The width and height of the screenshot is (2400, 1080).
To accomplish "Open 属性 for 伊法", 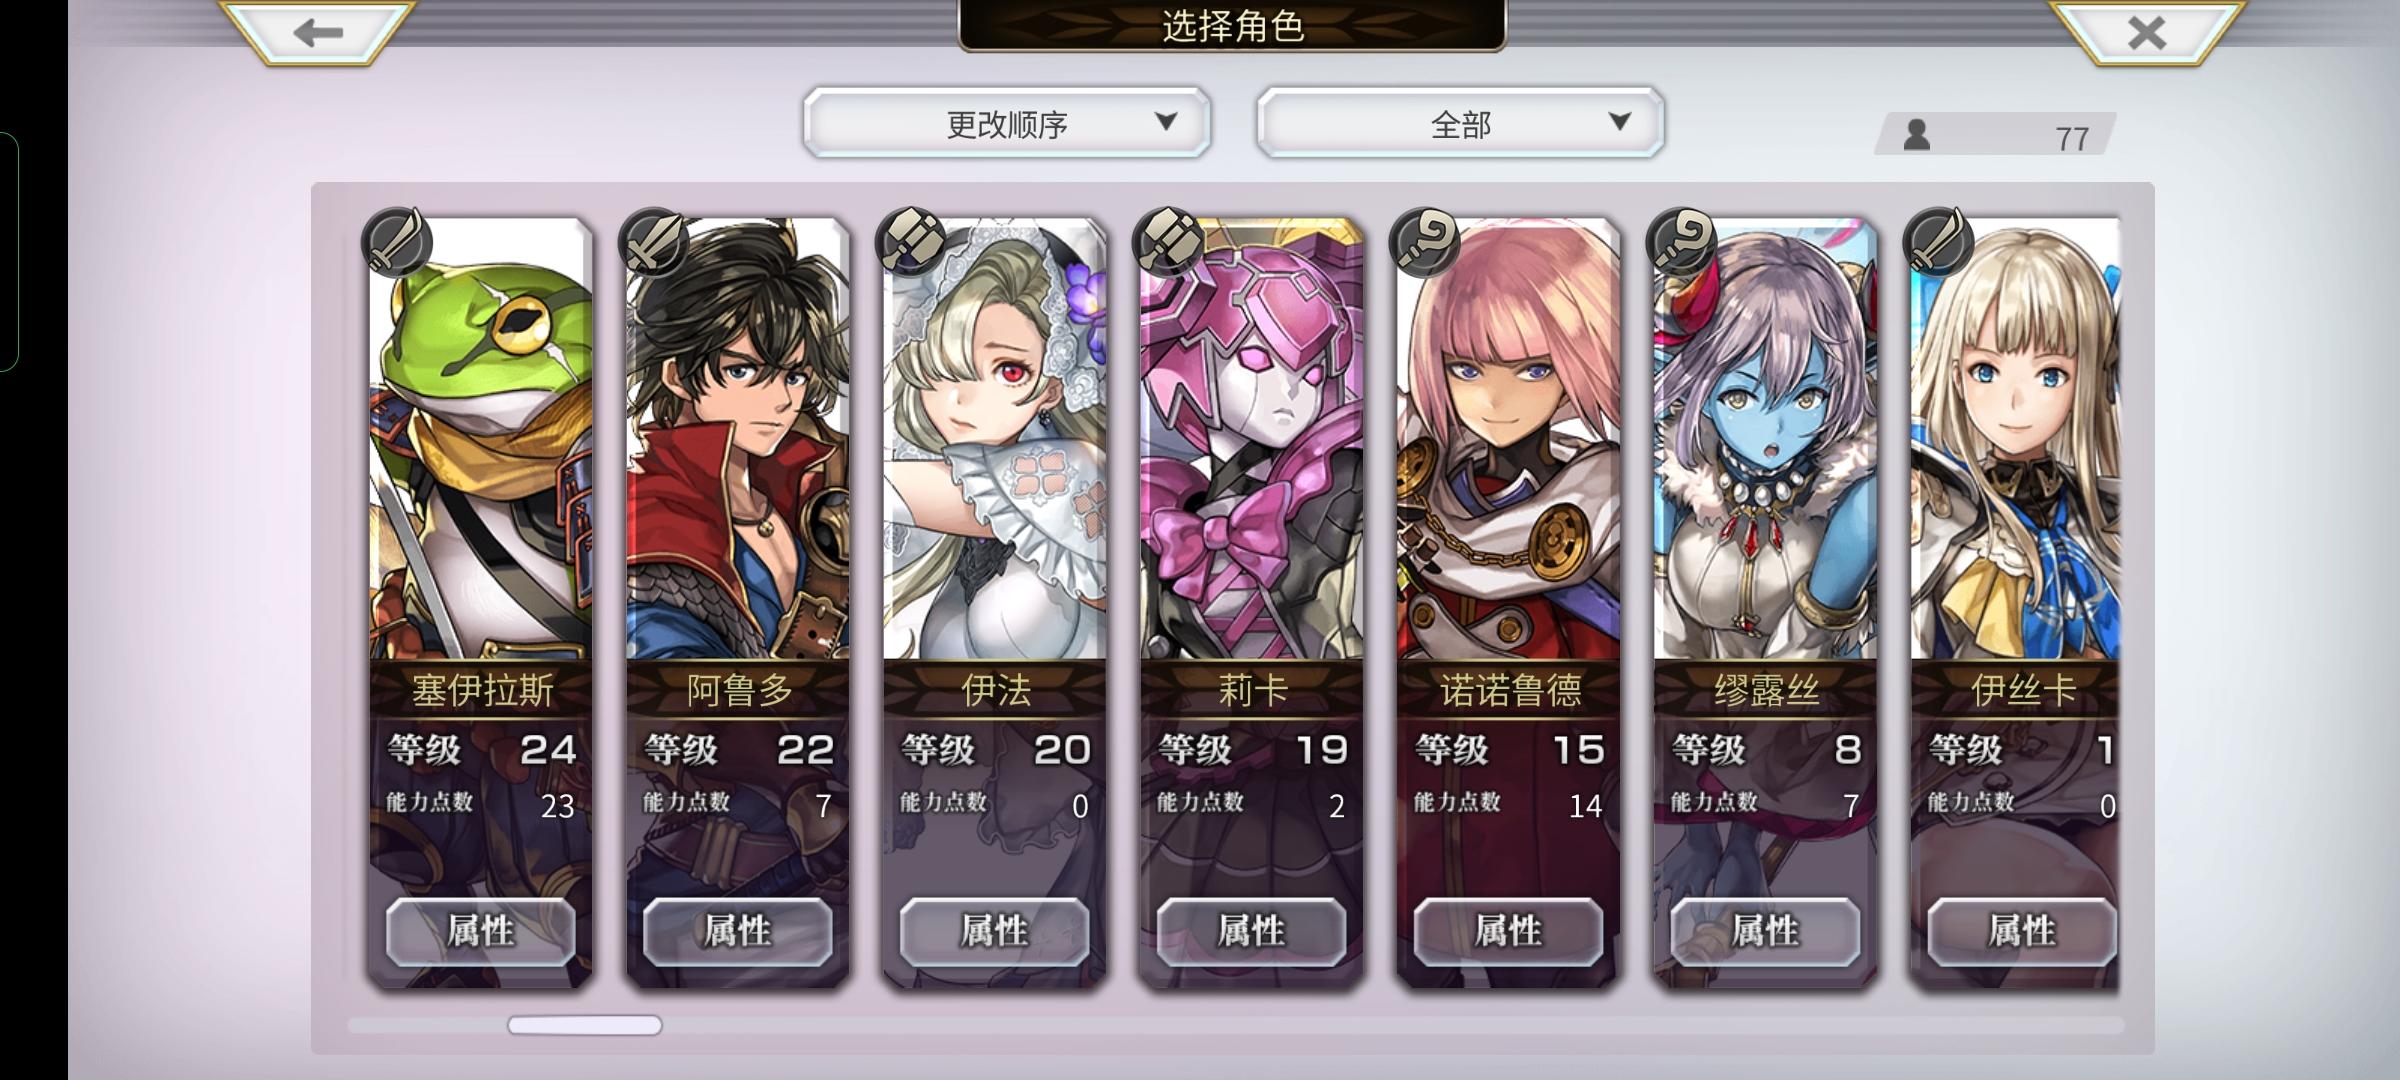I will [x=994, y=931].
